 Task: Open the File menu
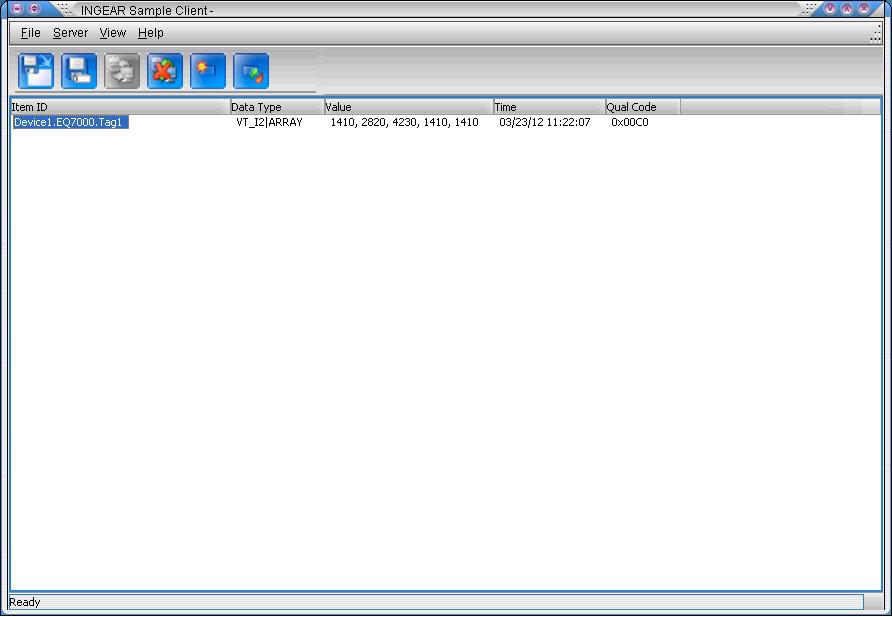tap(31, 33)
